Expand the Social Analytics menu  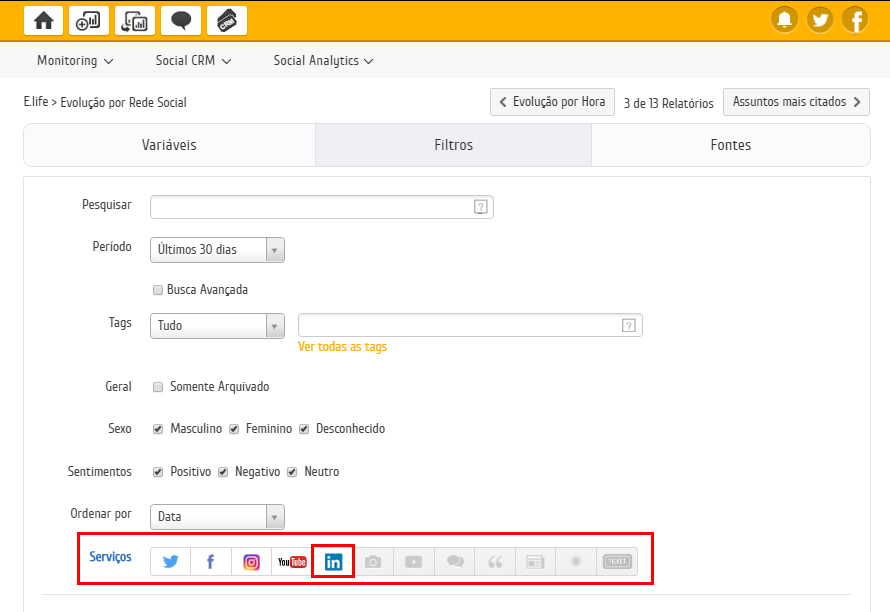323,61
